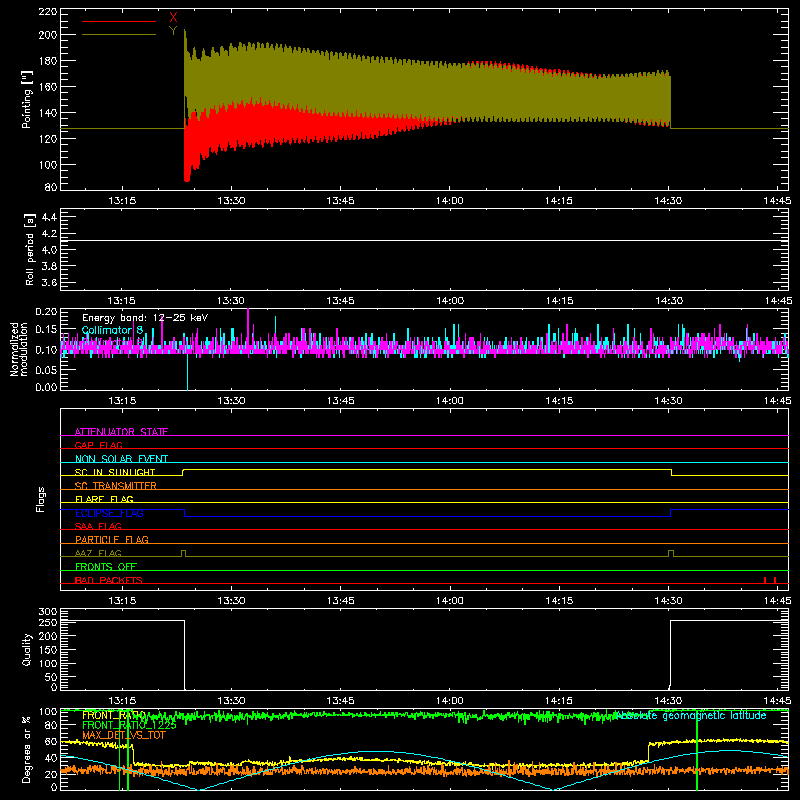Click the red 'X' legend label
The image size is (800, 800).
pos(173,18)
